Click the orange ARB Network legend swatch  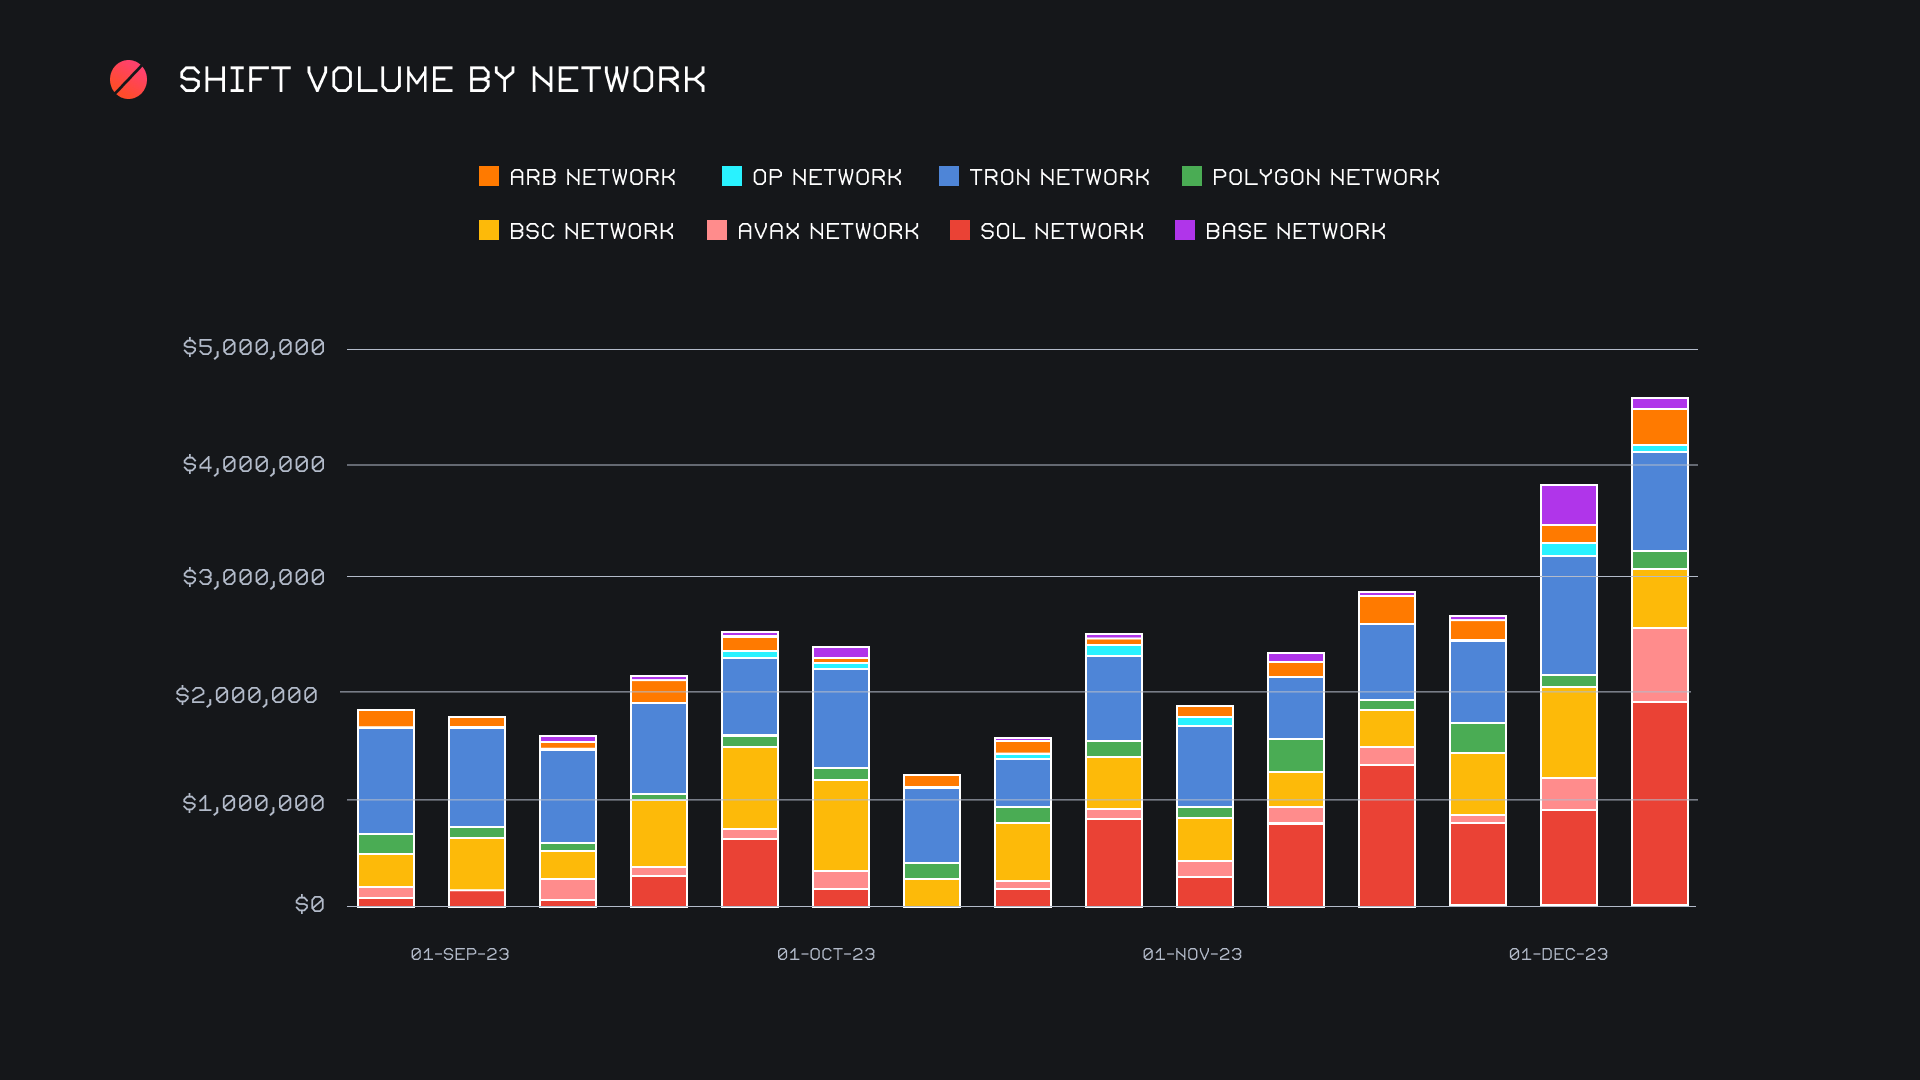(x=488, y=177)
